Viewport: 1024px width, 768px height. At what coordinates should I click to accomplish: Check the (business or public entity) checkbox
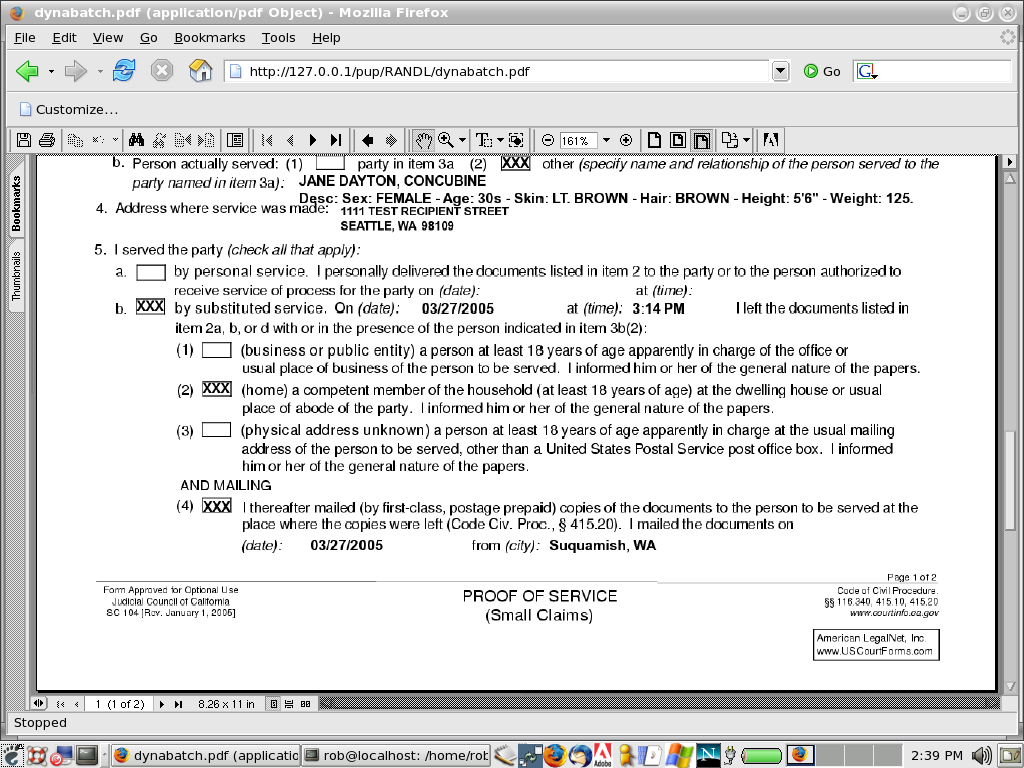click(x=217, y=350)
